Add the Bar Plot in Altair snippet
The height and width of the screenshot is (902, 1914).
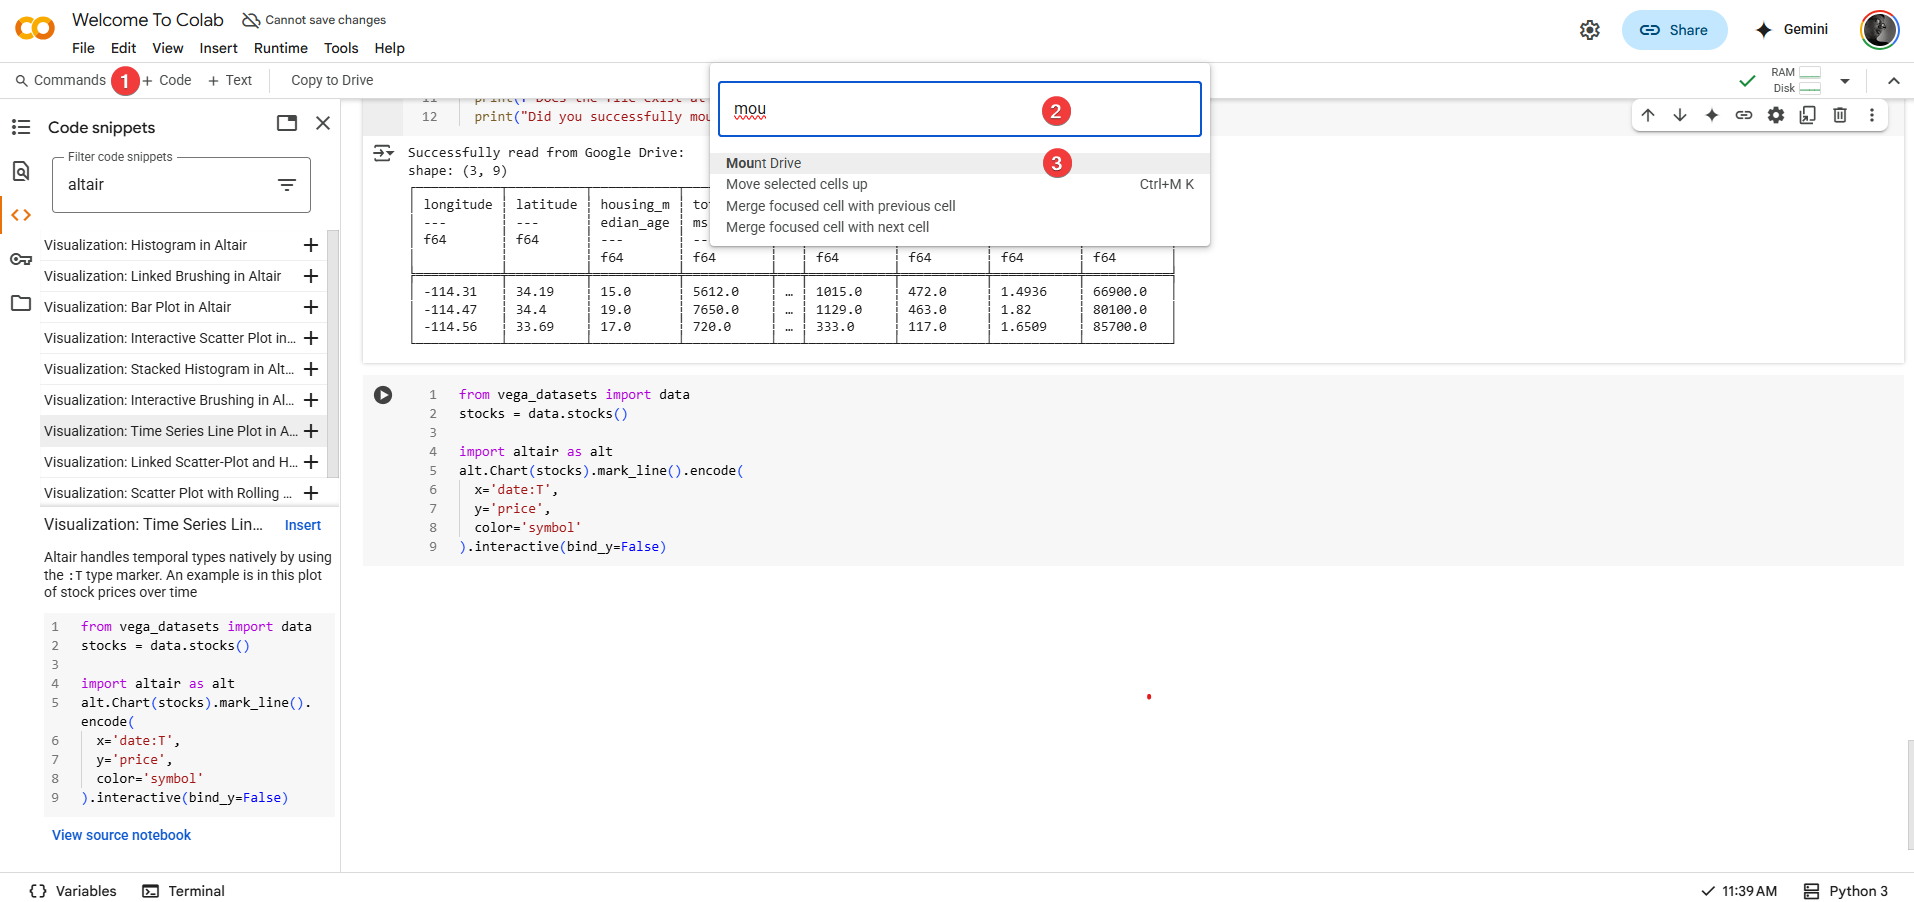coord(311,307)
